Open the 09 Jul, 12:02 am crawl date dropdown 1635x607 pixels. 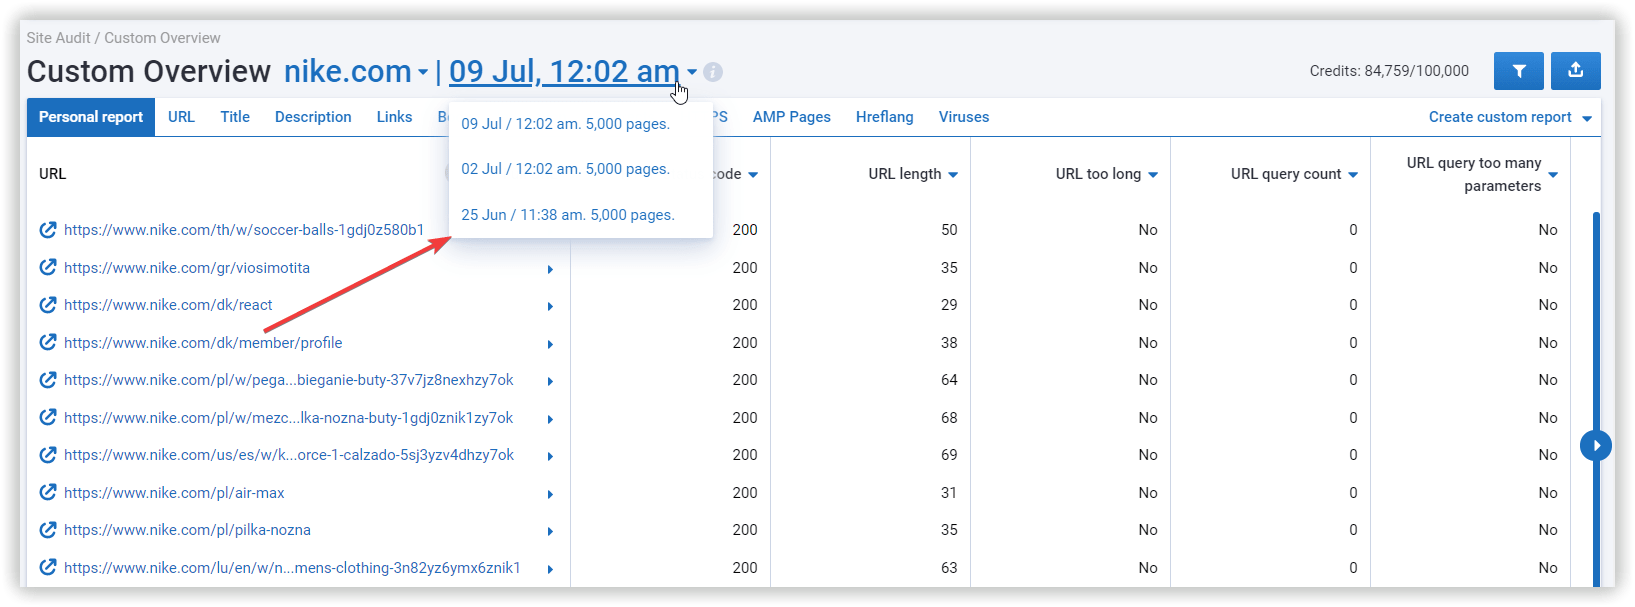pyautogui.click(x=573, y=71)
